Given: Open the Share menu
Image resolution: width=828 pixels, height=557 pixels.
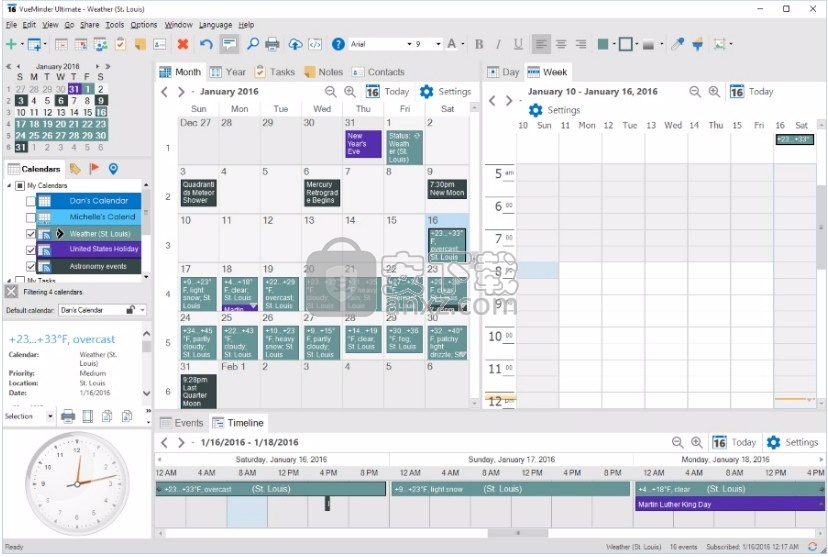Looking at the screenshot, I should point(89,25).
